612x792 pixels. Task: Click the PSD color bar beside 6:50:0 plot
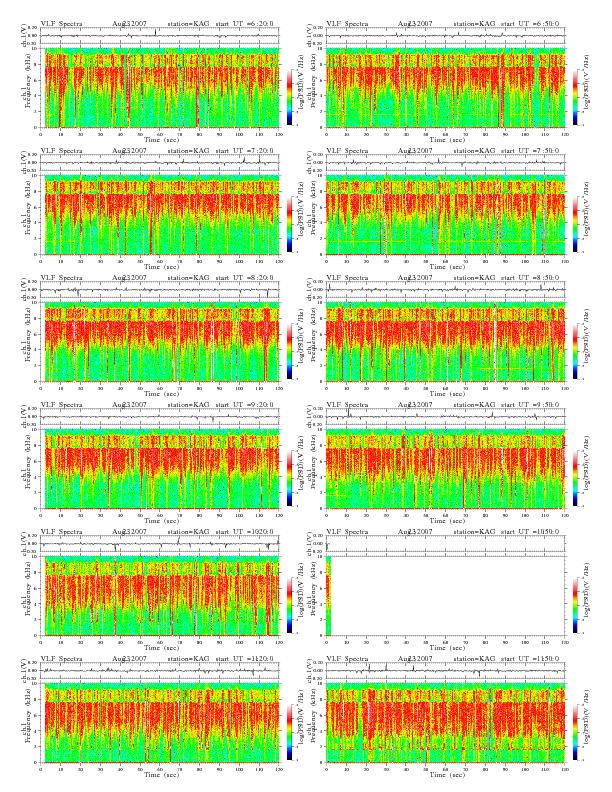(x=576, y=97)
